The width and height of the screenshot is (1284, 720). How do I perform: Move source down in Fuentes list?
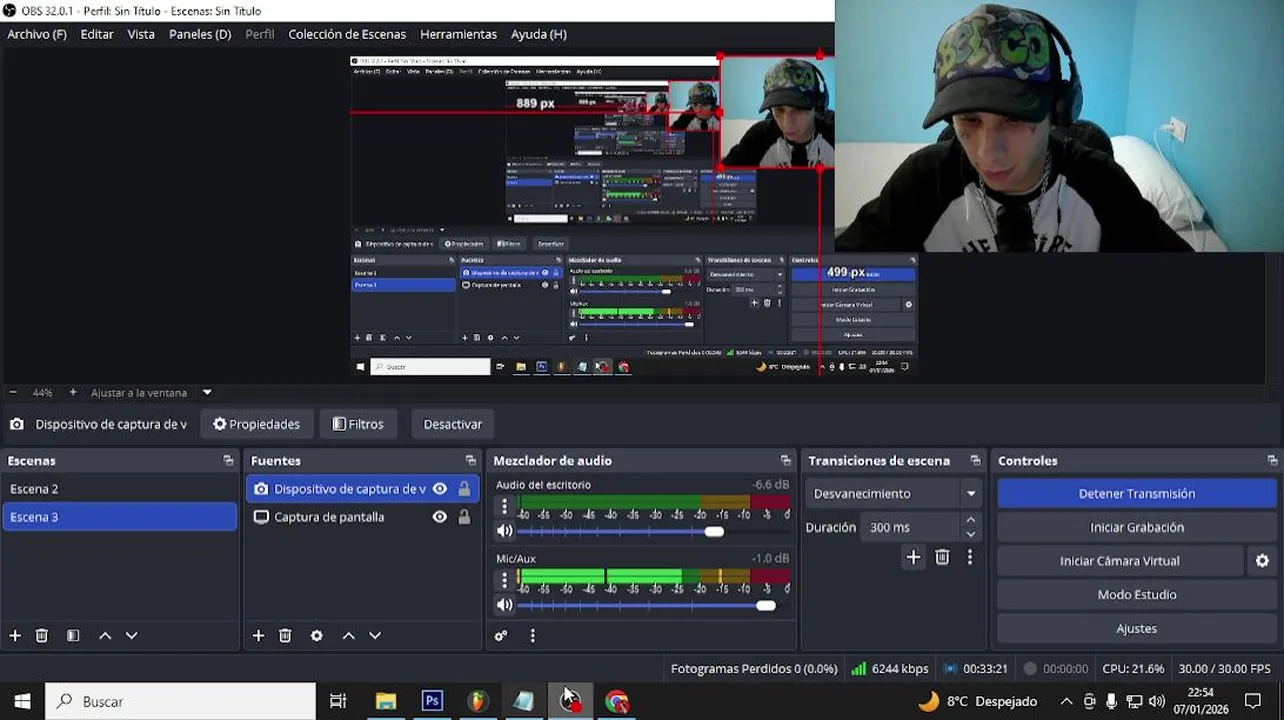coord(375,635)
